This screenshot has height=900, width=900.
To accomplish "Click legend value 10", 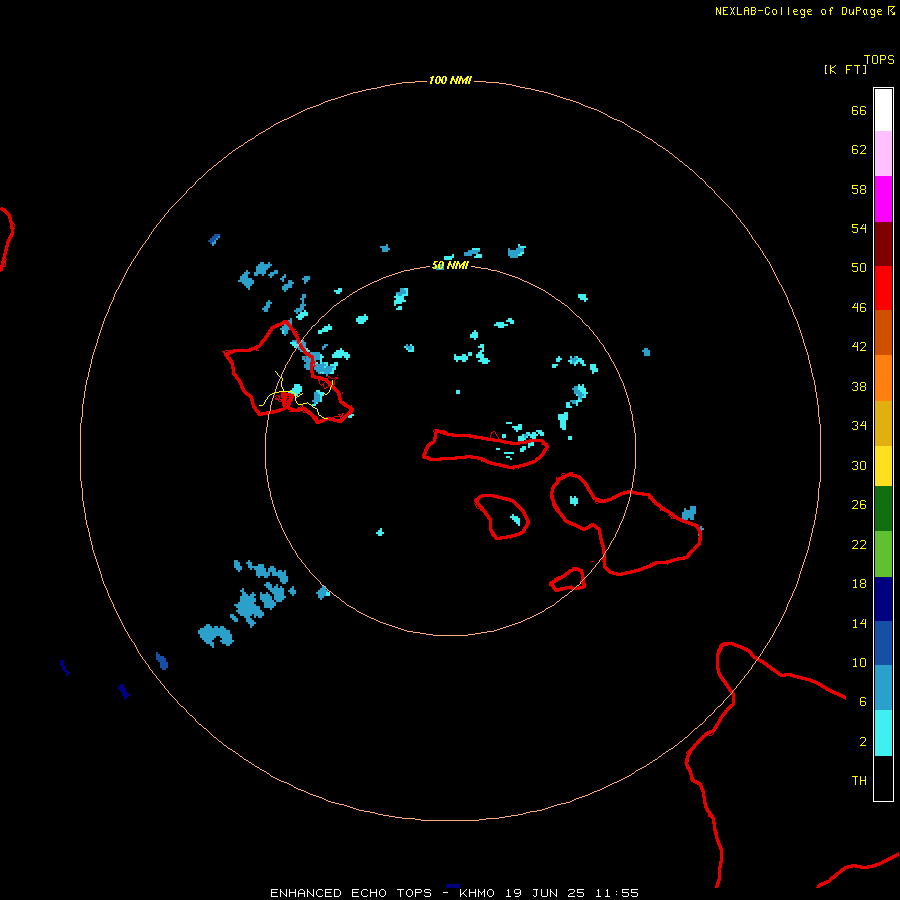I will (859, 663).
